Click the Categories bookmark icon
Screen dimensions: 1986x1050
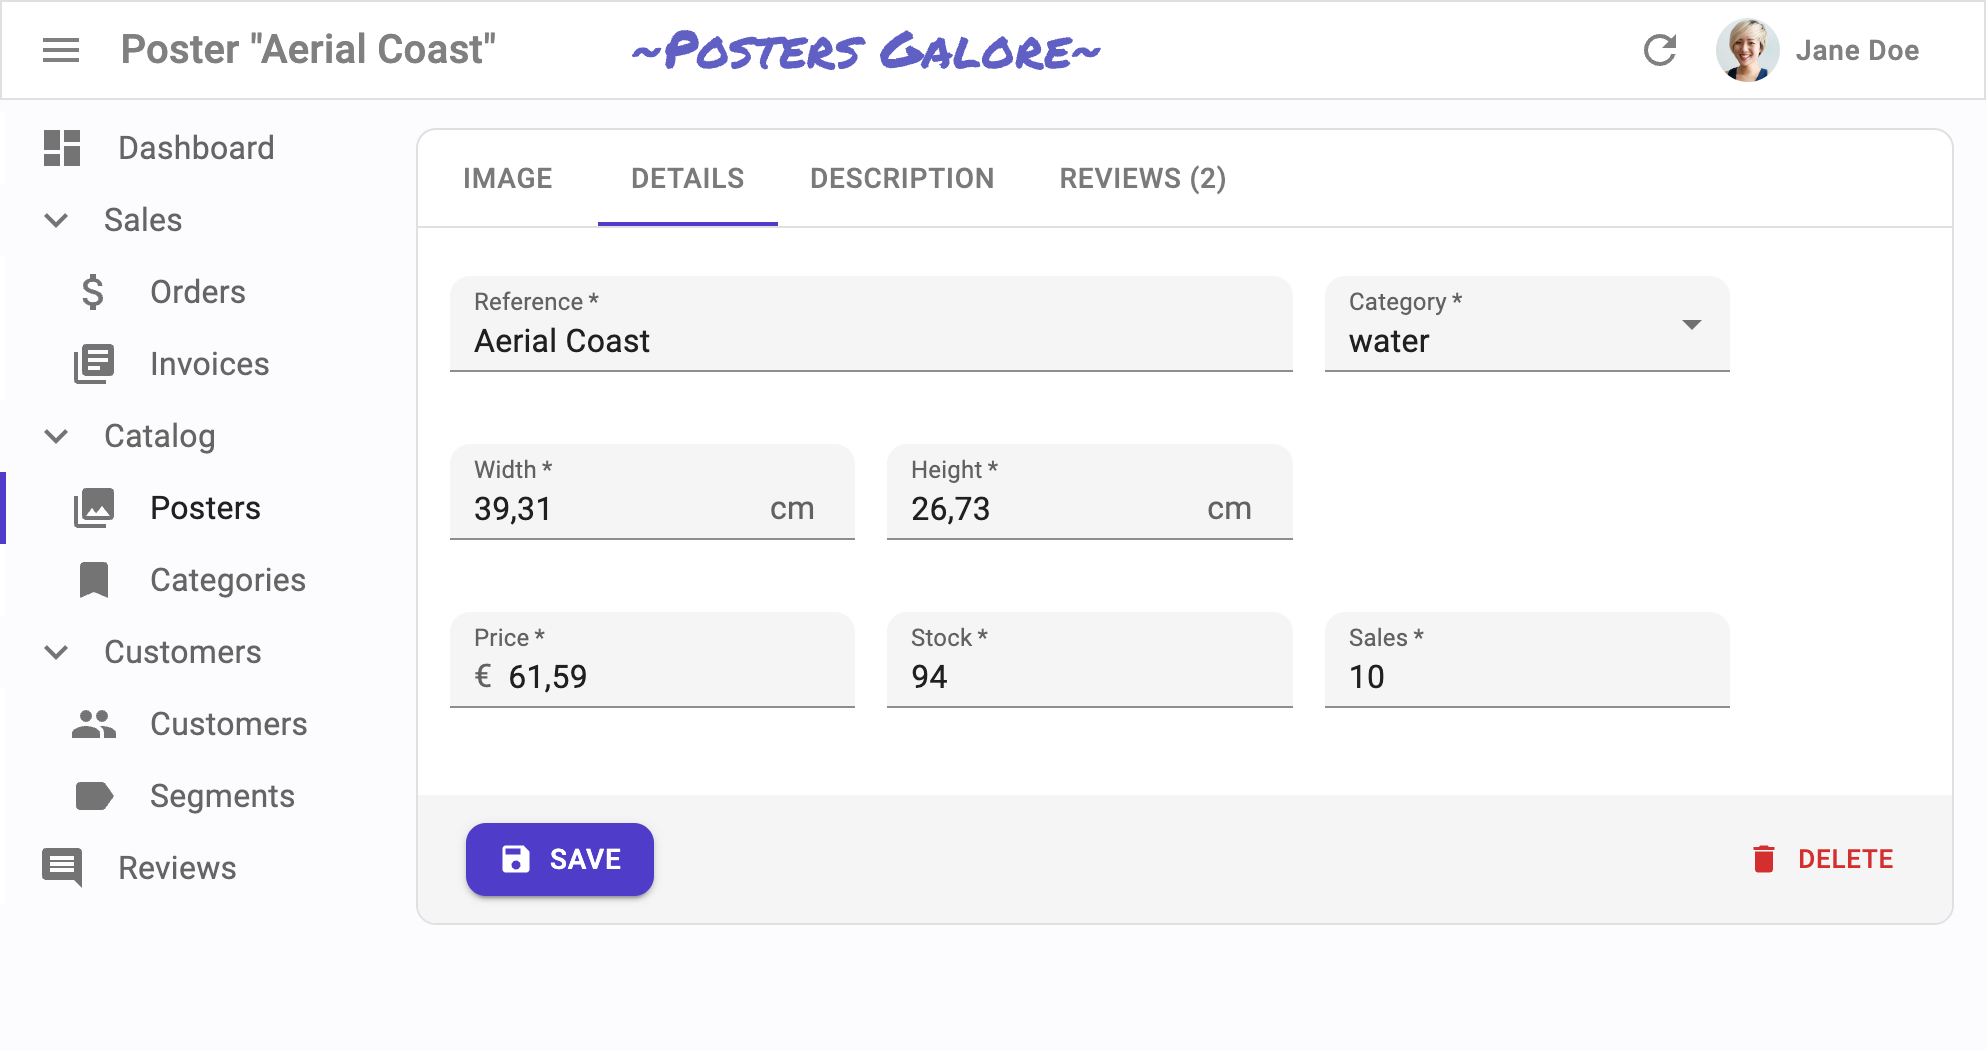pyautogui.click(x=94, y=580)
